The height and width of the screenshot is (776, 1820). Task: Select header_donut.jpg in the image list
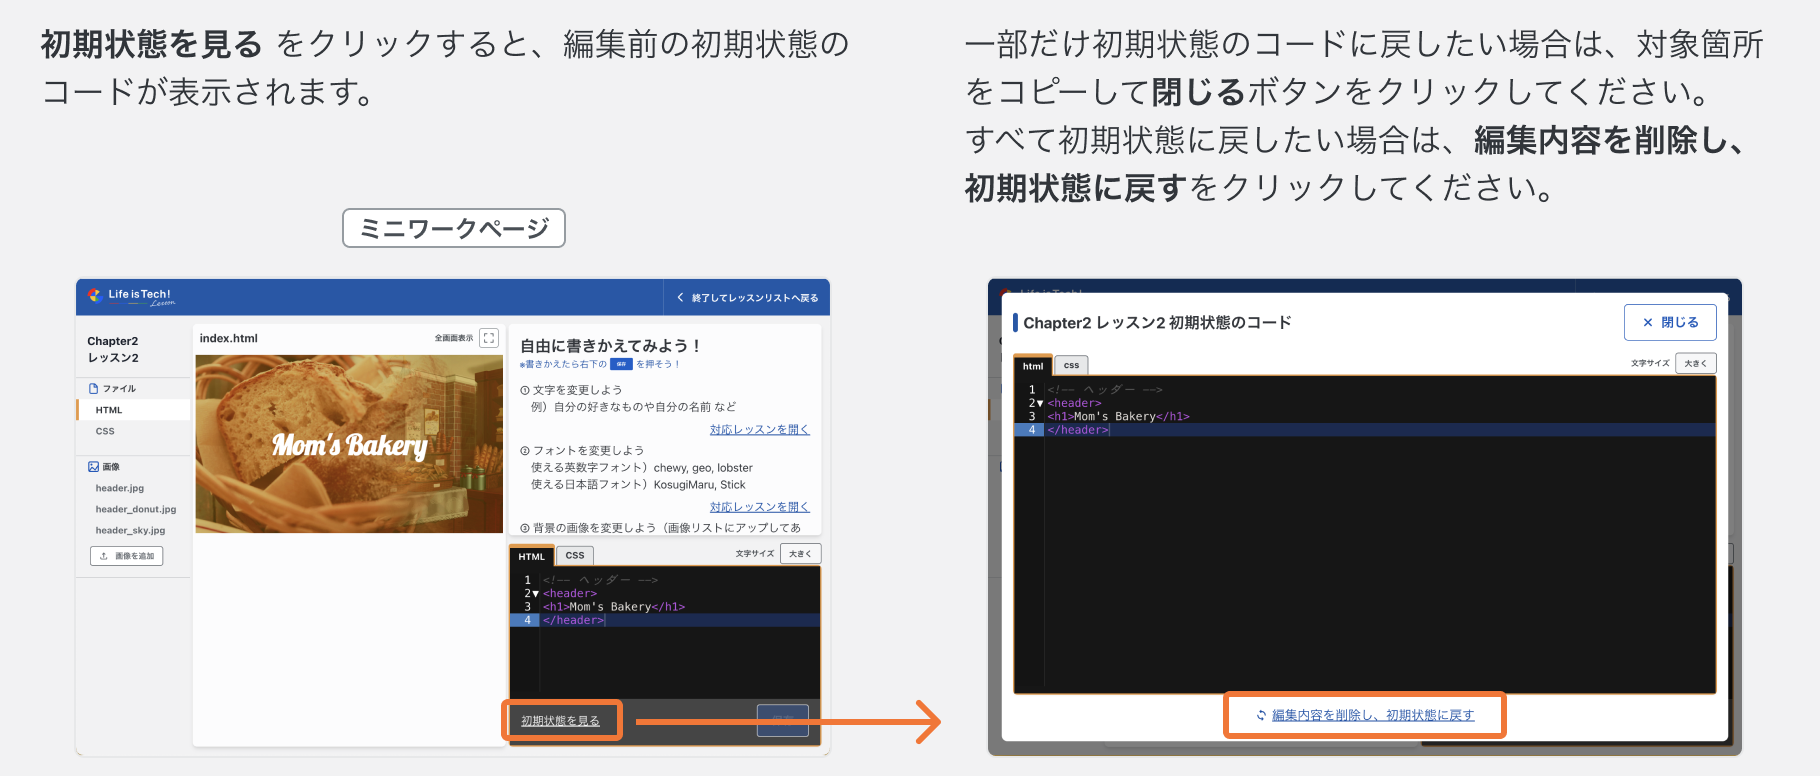136,509
